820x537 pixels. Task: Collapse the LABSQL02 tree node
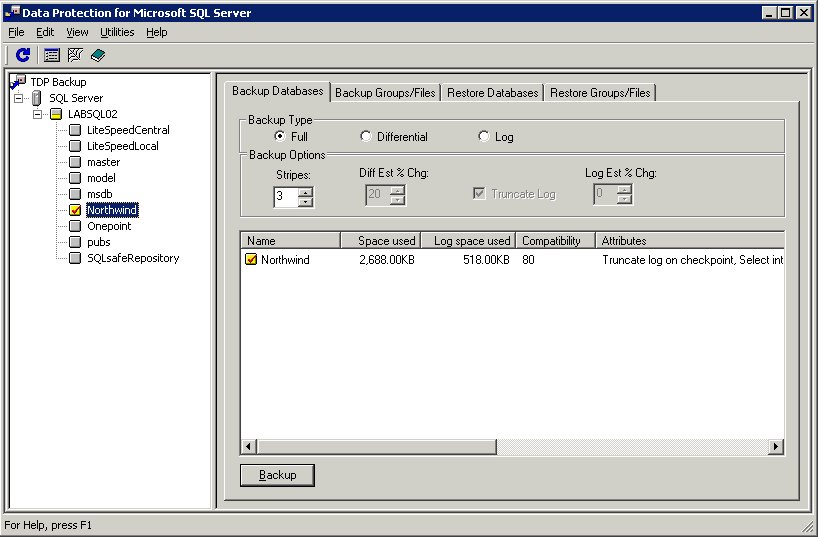click(x=38, y=114)
